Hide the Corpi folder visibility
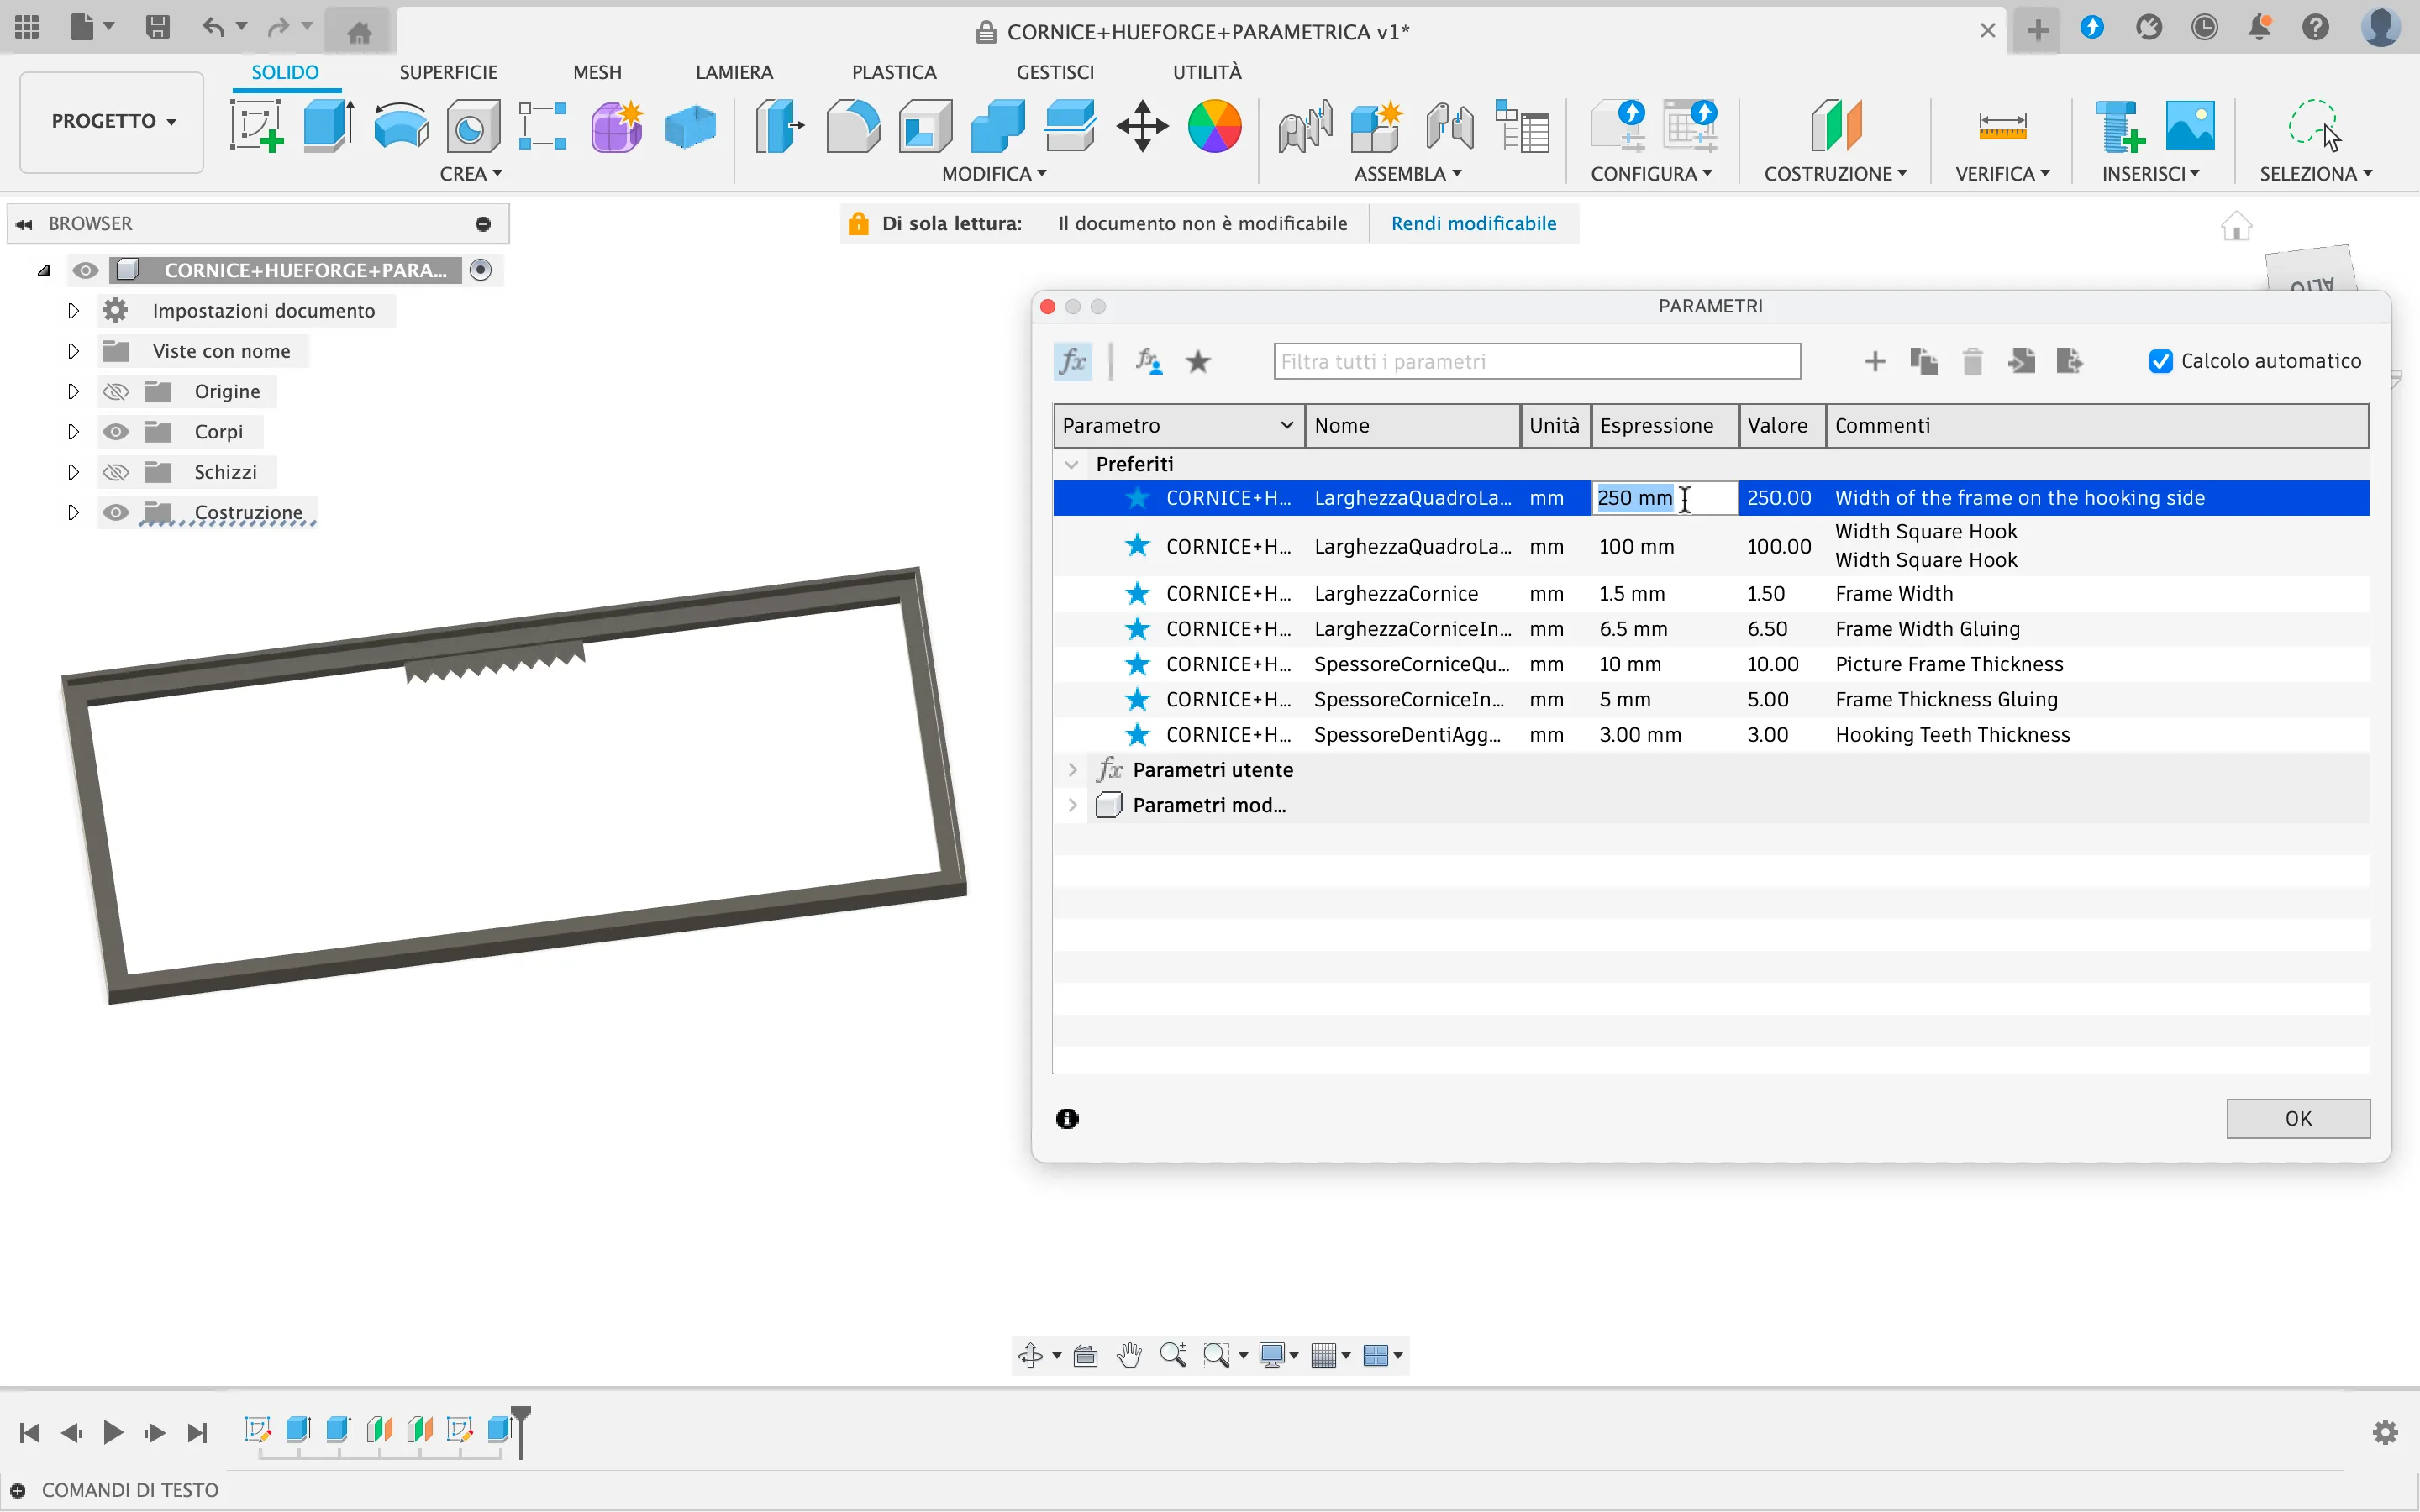Screen dimensions: 2420x1512 click(116, 432)
